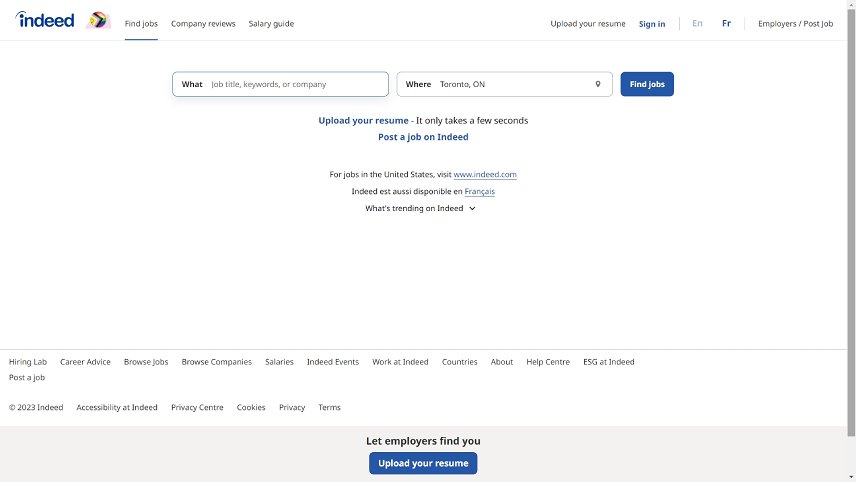Select En language option

(x=697, y=23)
